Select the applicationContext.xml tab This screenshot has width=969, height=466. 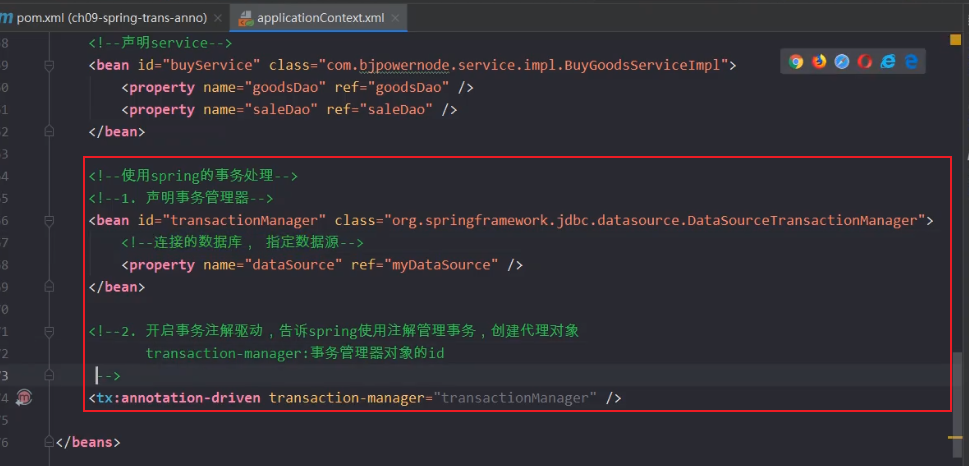[x=320, y=18]
